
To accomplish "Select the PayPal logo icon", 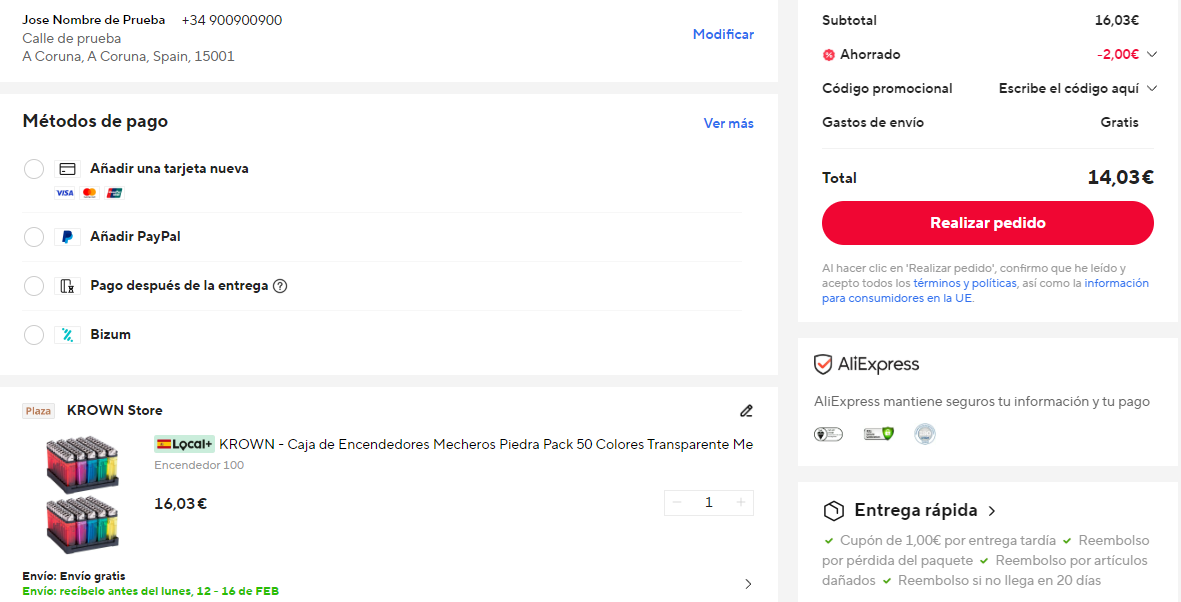I will tap(67, 237).
